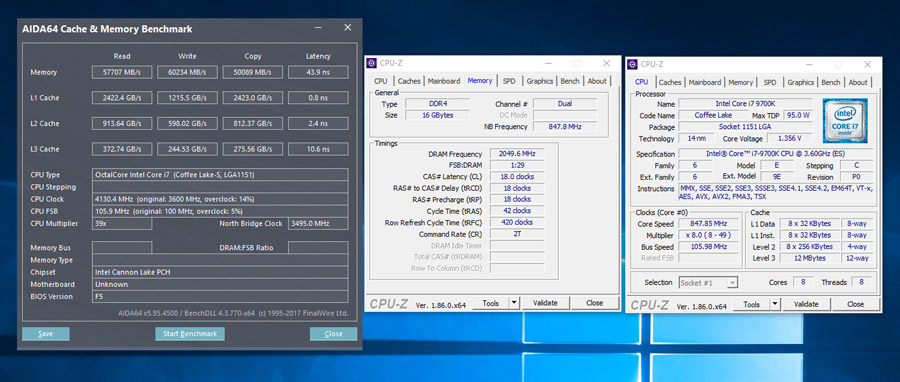Open Bench tab in CPU-Z CPU window

[831, 83]
